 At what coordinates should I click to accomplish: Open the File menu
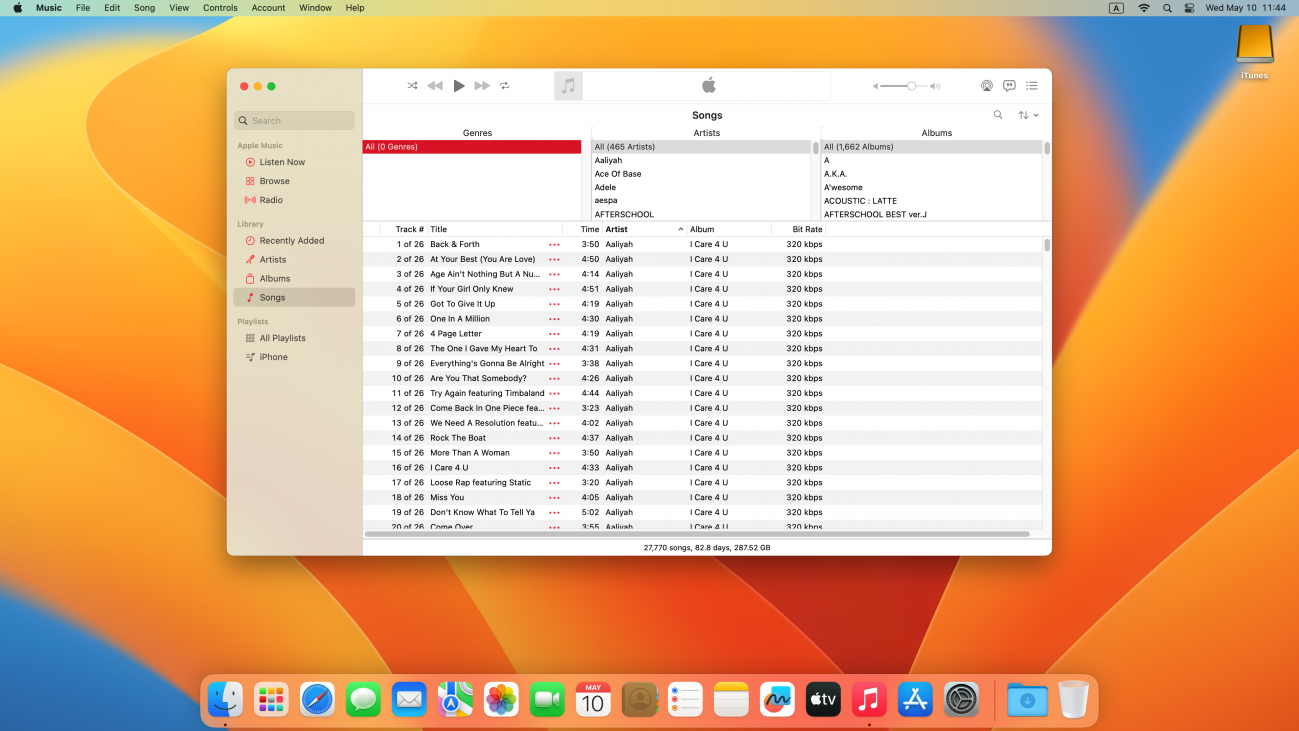(x=83, y=7)
